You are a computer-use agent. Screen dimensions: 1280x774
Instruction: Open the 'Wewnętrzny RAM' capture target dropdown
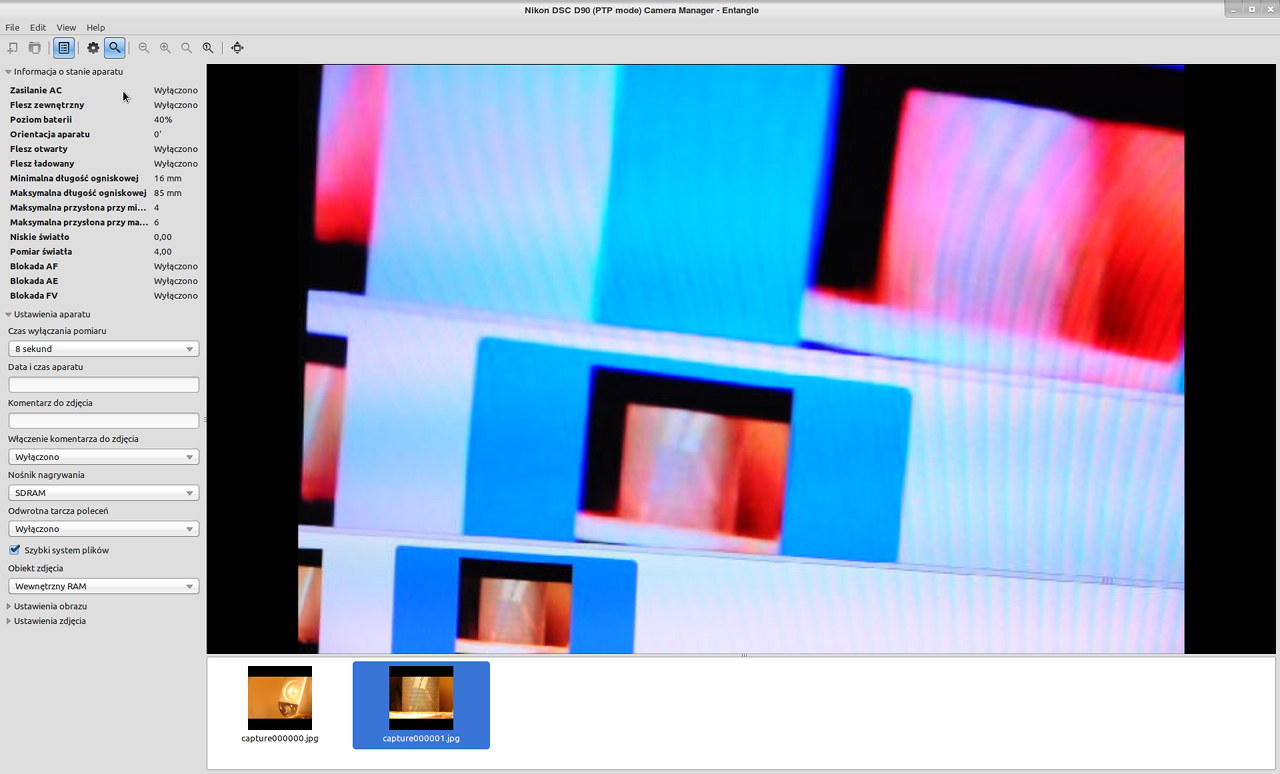pyautogui.click(x=103, y=586)
